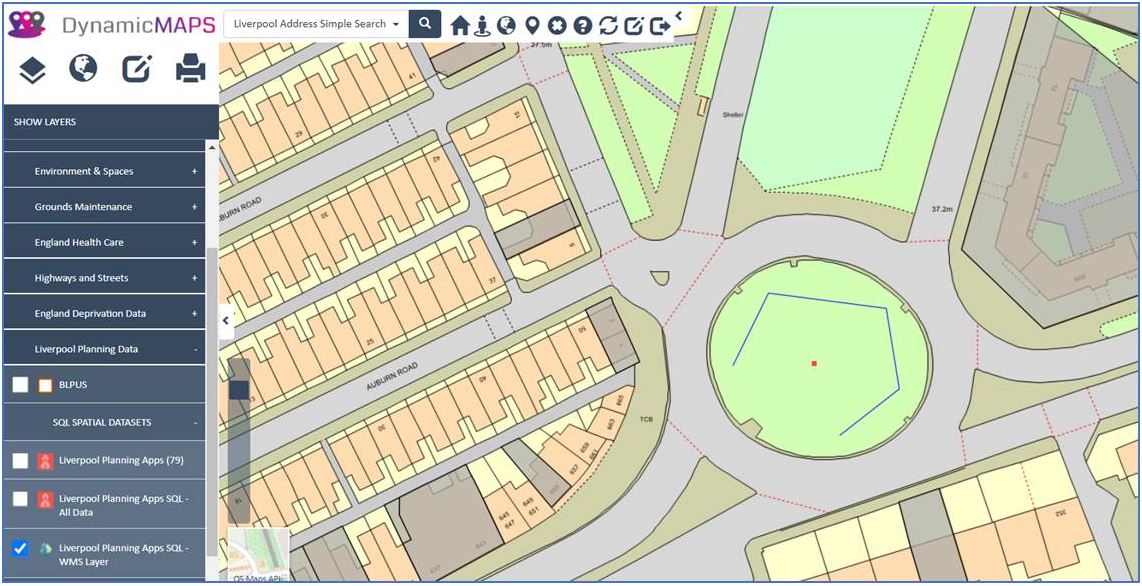Click the Liverpool Planning Apps (79) legend icon

[45, 460]
